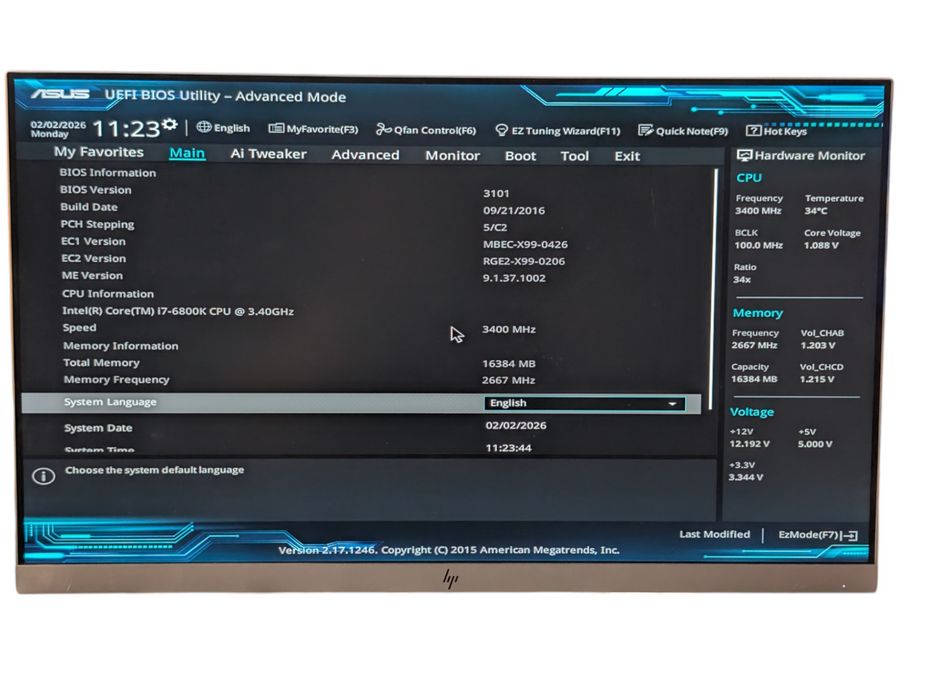Click the Intel Core i7-6800K CPU line

pyautogui.click(x=178, y=311)
